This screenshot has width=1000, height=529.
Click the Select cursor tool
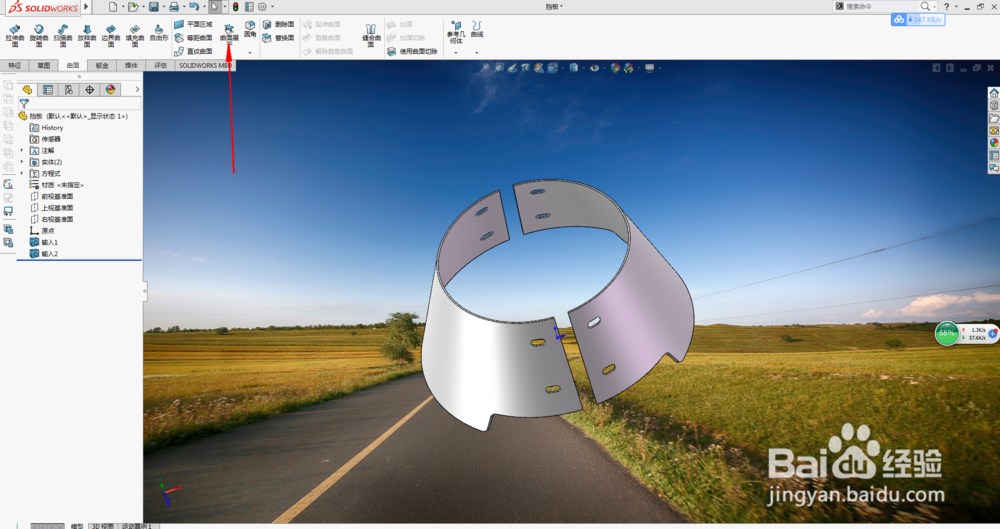click(215, 7)
